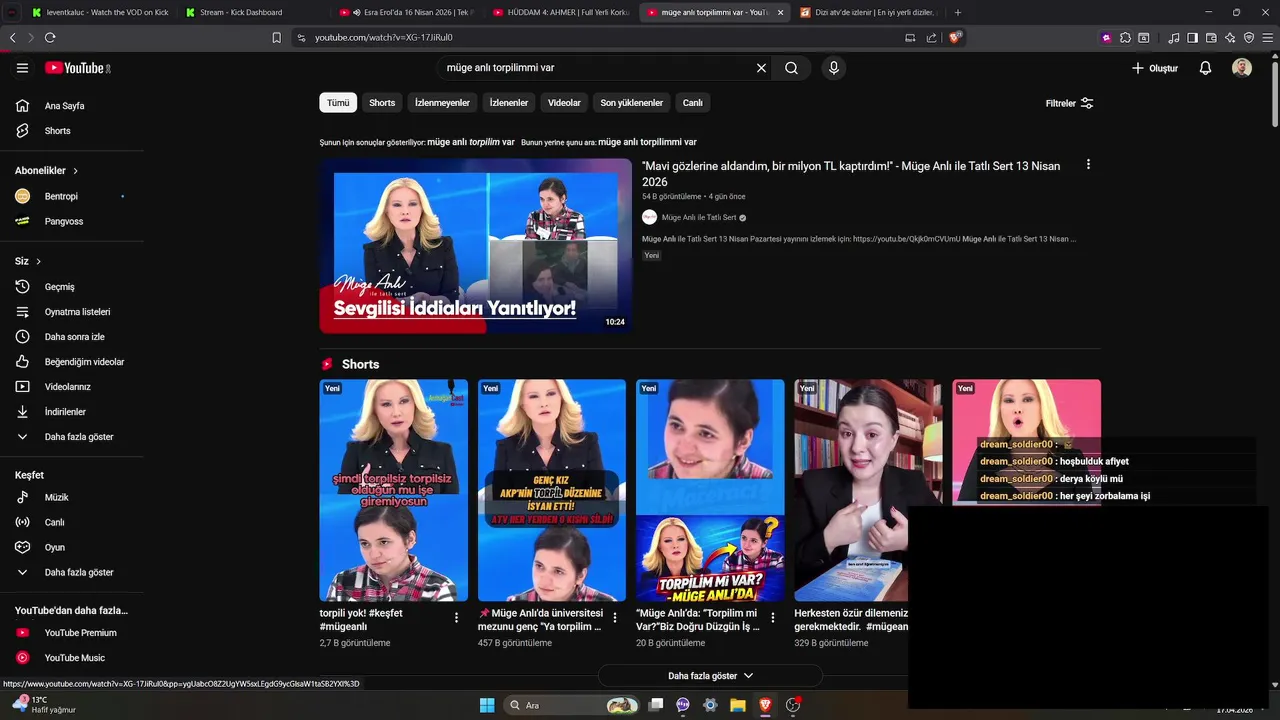
Task: Open the taskbar weather widget
Action: click(x=43, y=704)
